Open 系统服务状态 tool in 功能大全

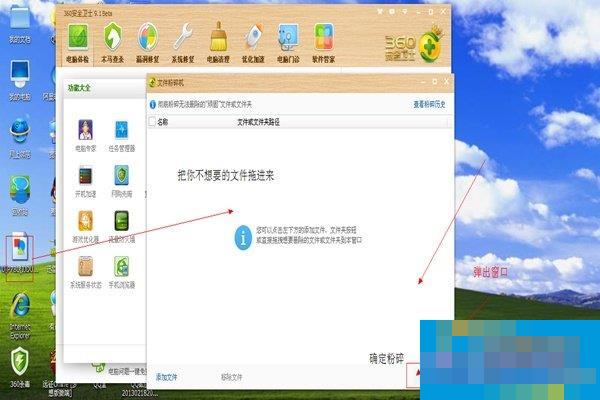pyautogui.click(x=85, y=272)
